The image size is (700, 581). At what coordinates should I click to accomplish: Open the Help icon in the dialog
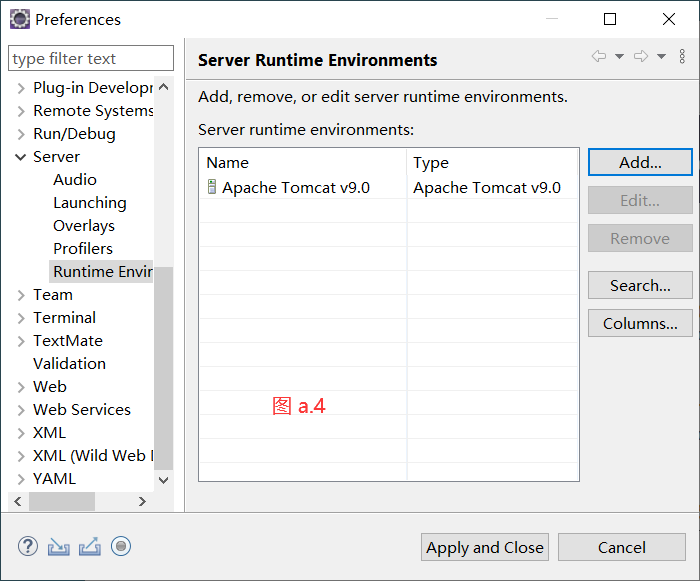(x=28, y=546)
